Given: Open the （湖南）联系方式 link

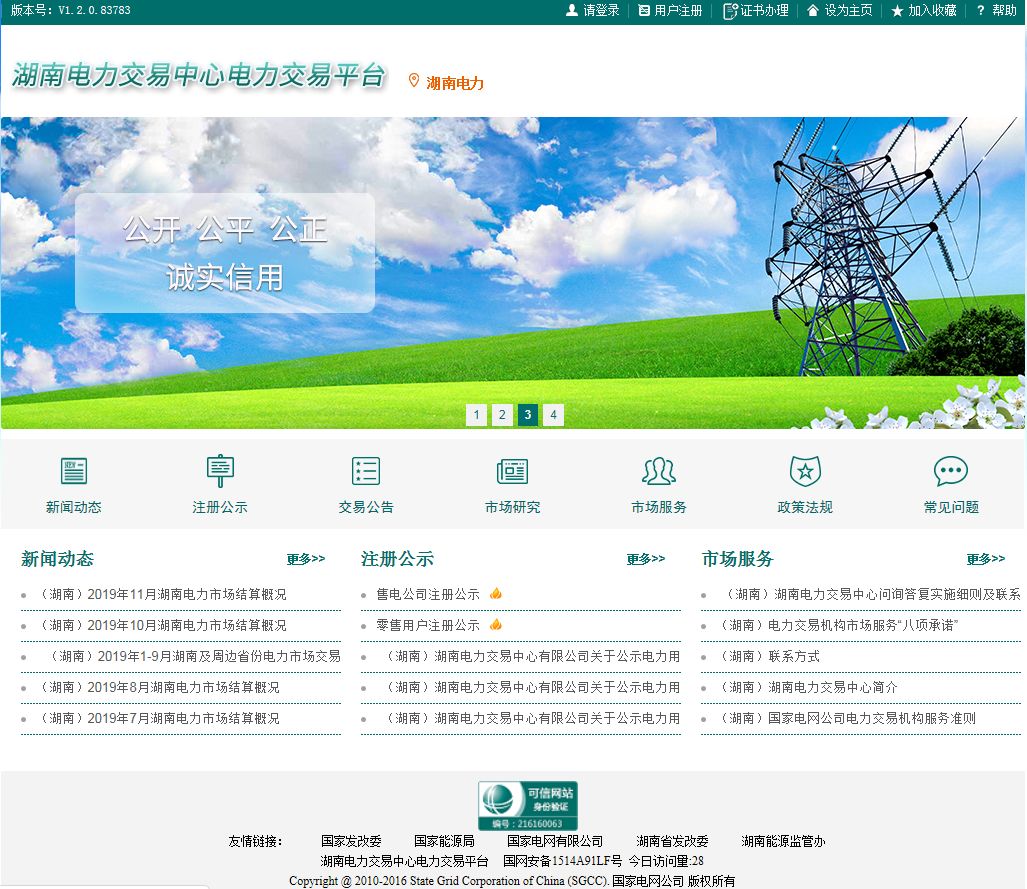Looking at the screenshot, I should coord(769,656).
